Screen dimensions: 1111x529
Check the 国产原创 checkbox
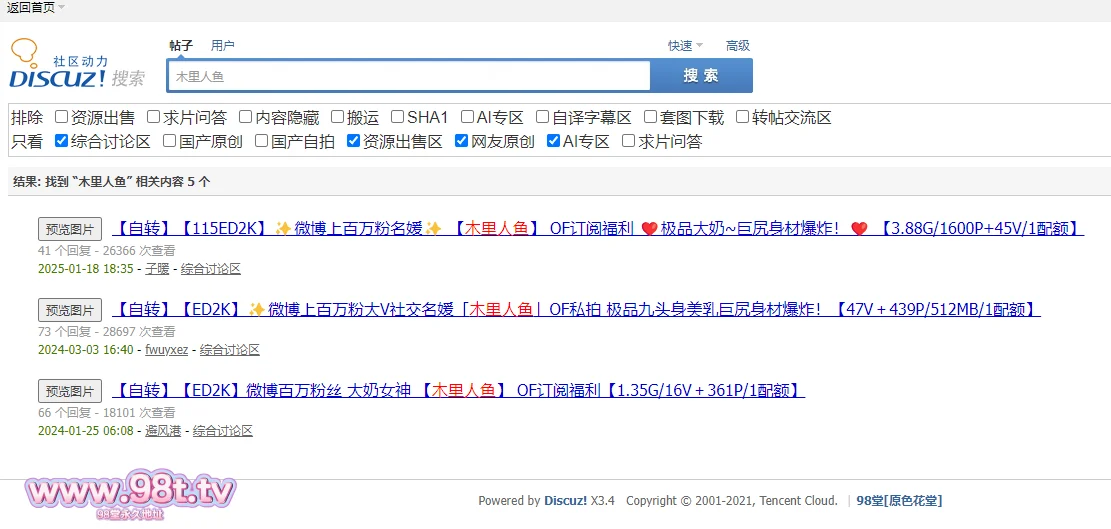click(x=170, y=141)
